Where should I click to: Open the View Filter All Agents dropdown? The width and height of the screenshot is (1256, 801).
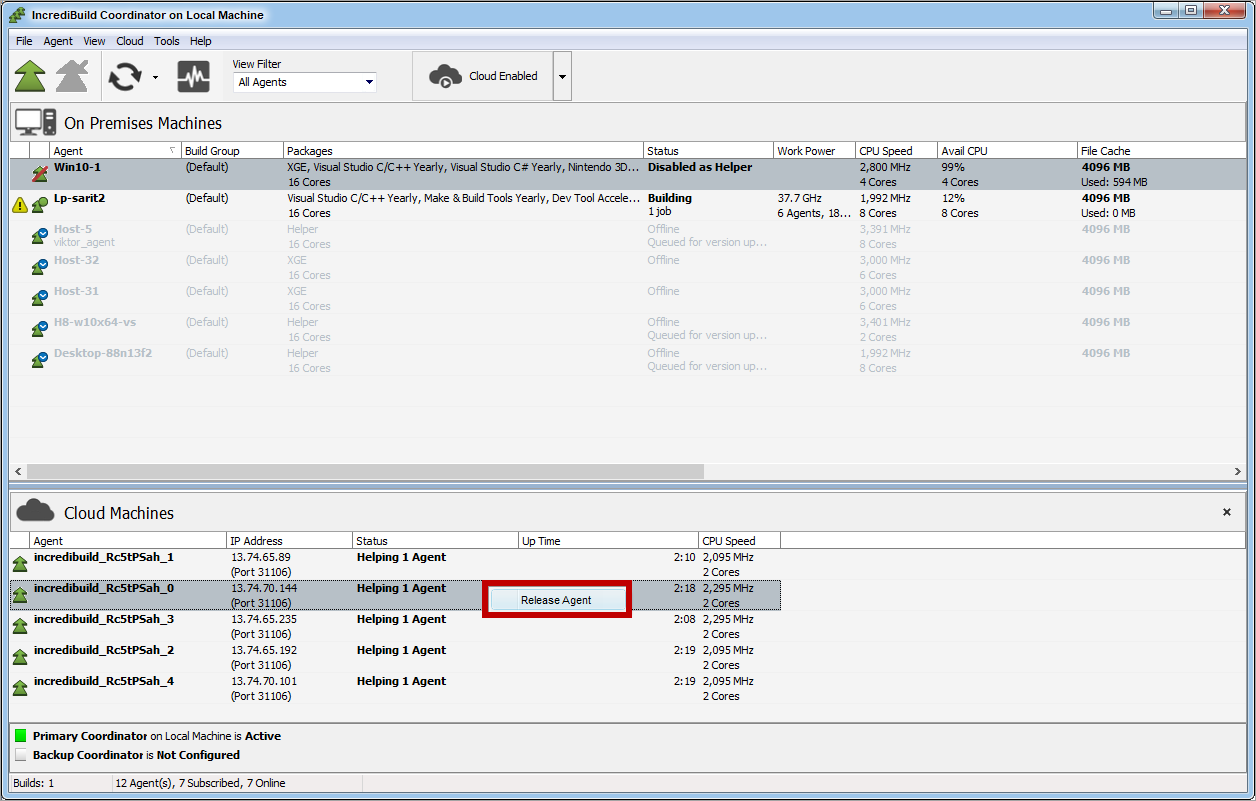click(305, 82)
